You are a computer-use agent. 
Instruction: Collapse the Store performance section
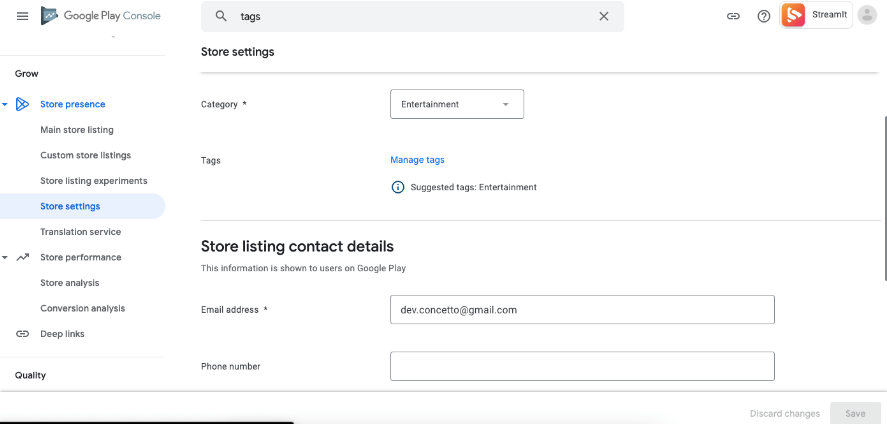coord(6,257)
